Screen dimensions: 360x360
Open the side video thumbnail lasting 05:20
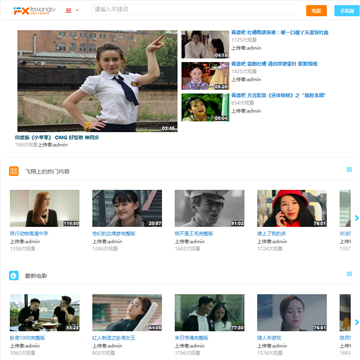tap(205, 76)
